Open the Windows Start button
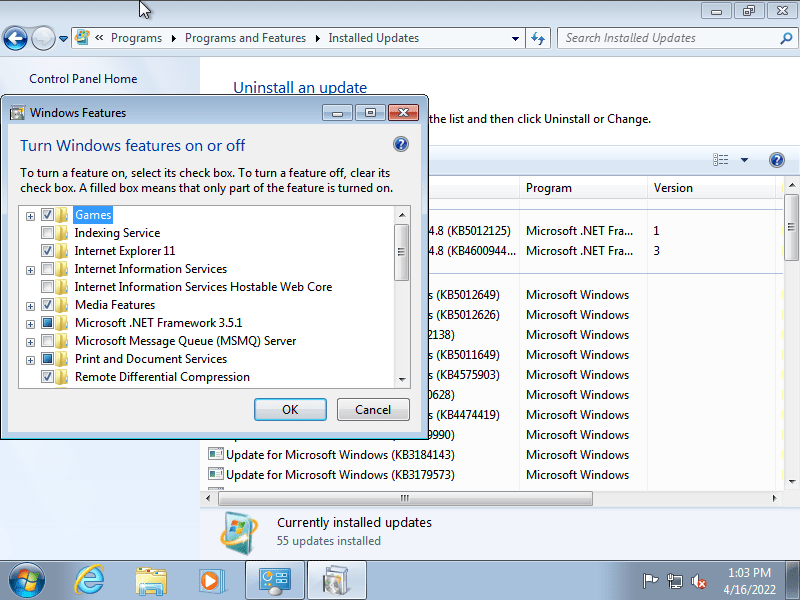The width and height of the screenshot is (800, 600). coord(27,581)
